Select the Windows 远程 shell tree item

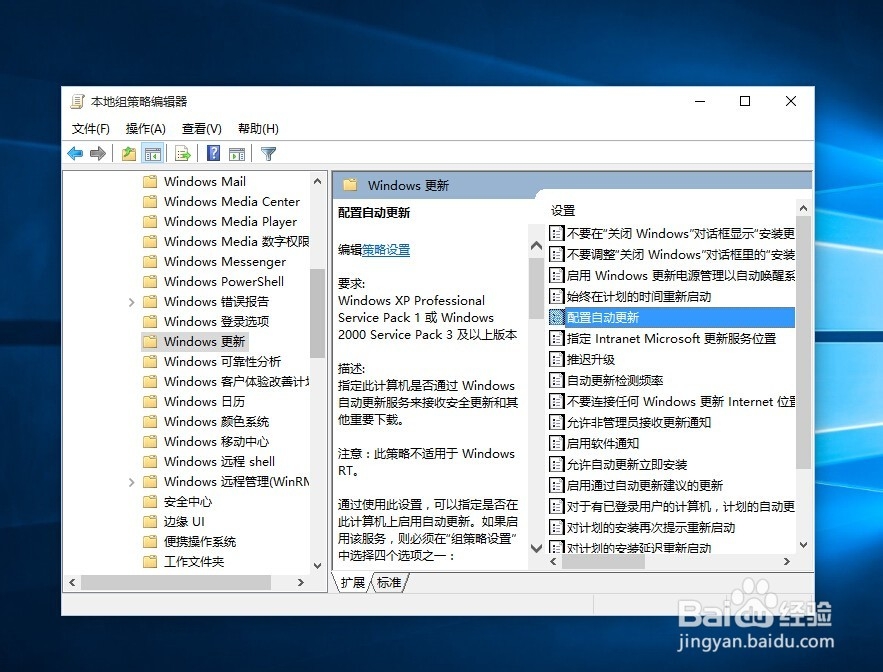coord(219,462)
